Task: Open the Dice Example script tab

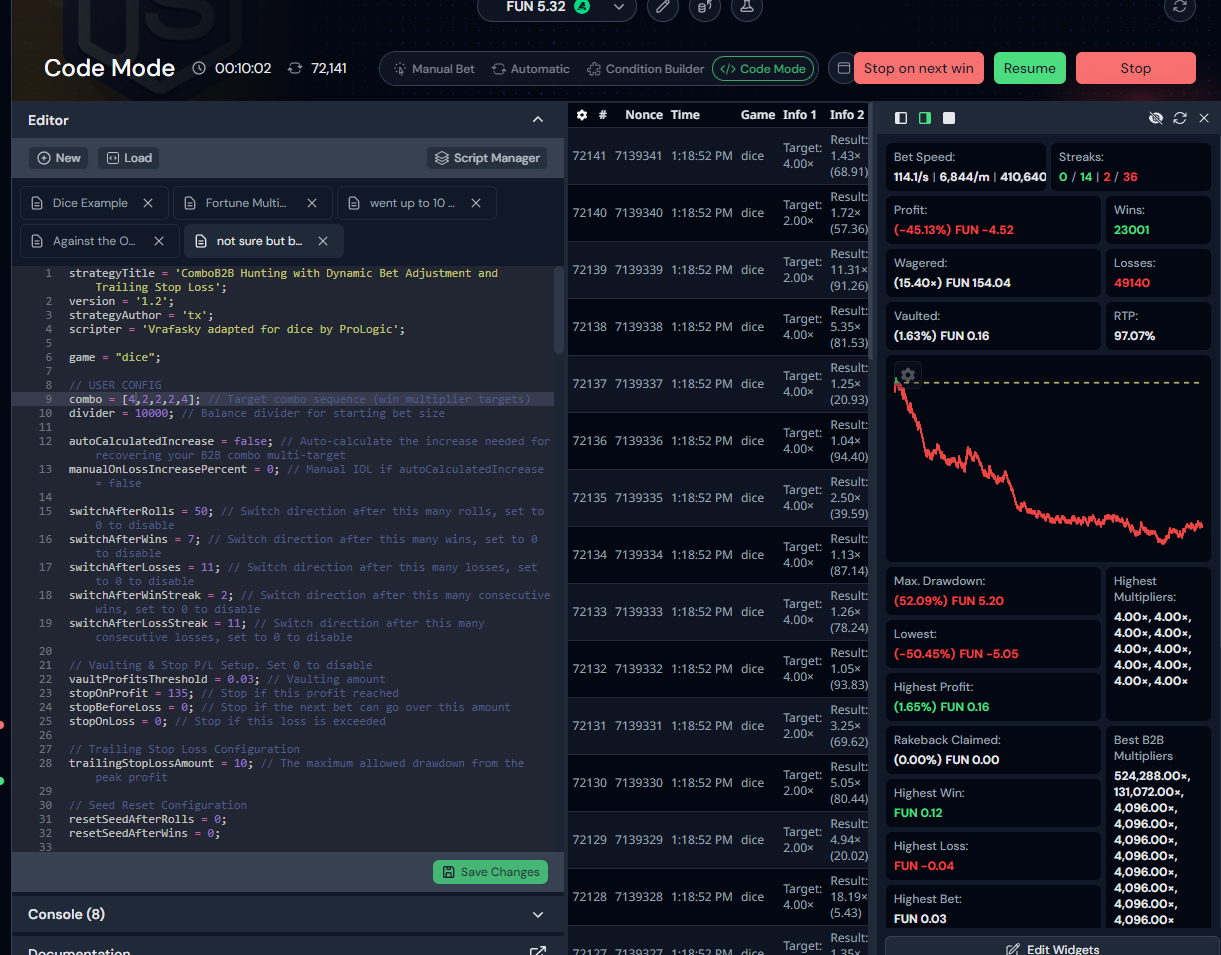Action: click(x=90, y=203)
